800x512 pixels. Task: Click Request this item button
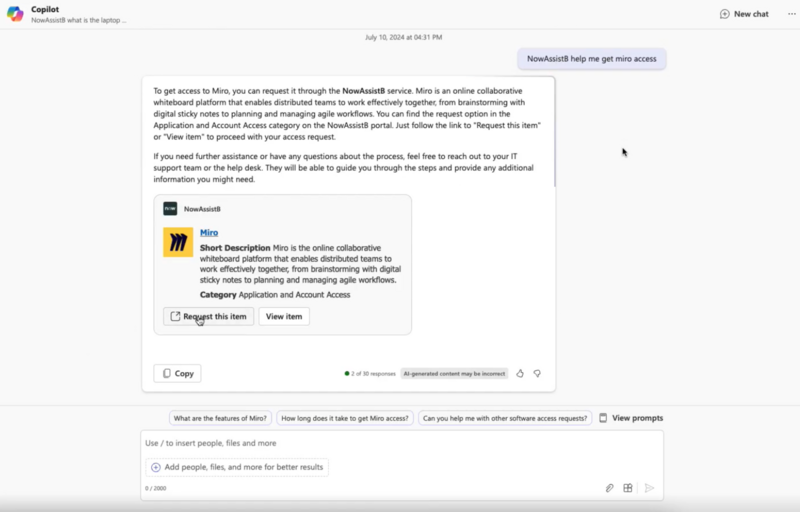[208, 316]
